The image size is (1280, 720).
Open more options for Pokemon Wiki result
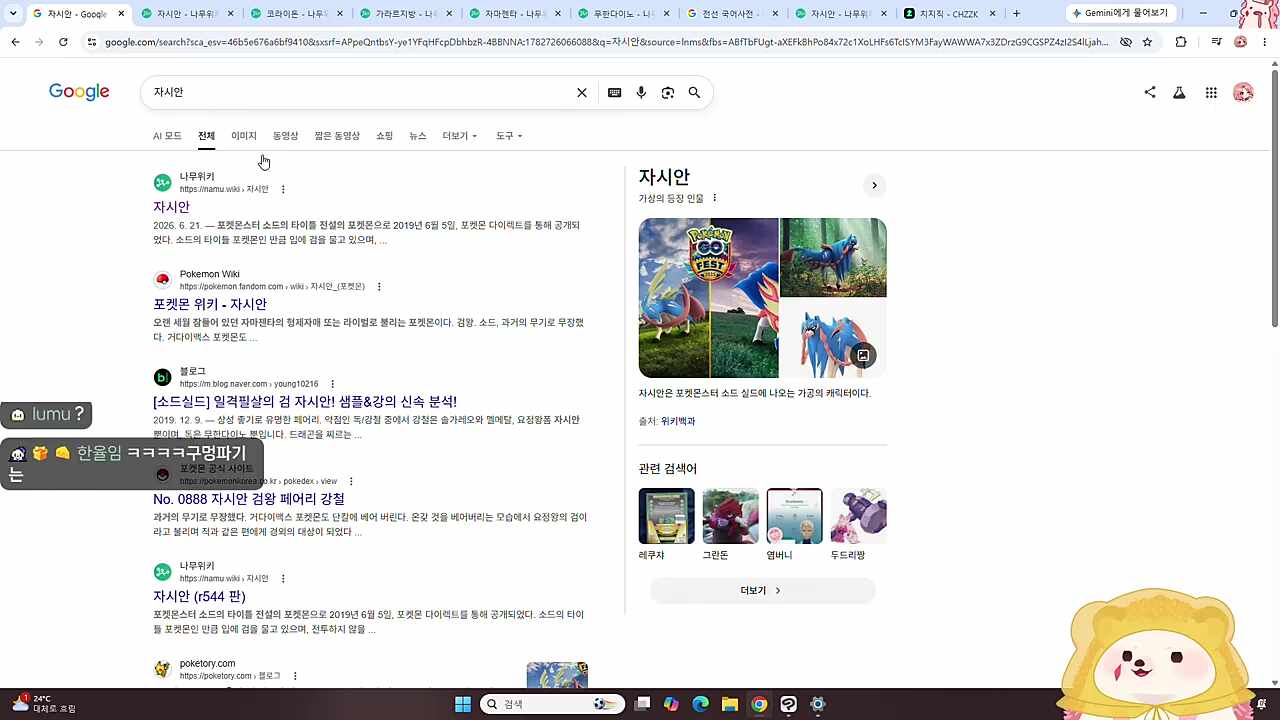379,287
